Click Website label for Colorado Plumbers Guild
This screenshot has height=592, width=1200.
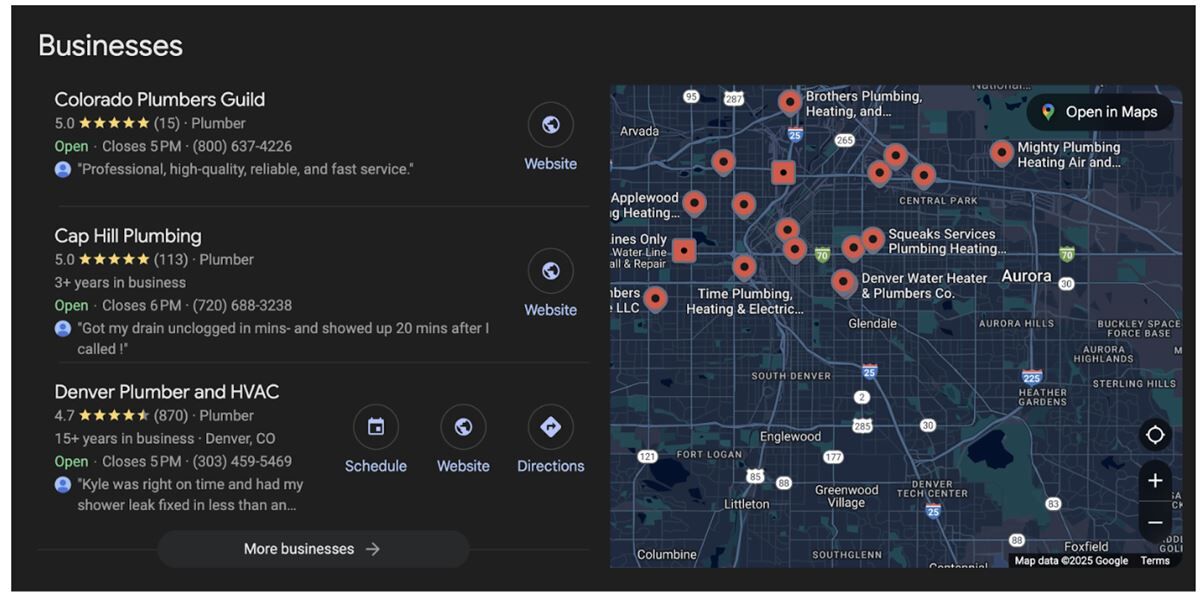(x=550, y=164)
